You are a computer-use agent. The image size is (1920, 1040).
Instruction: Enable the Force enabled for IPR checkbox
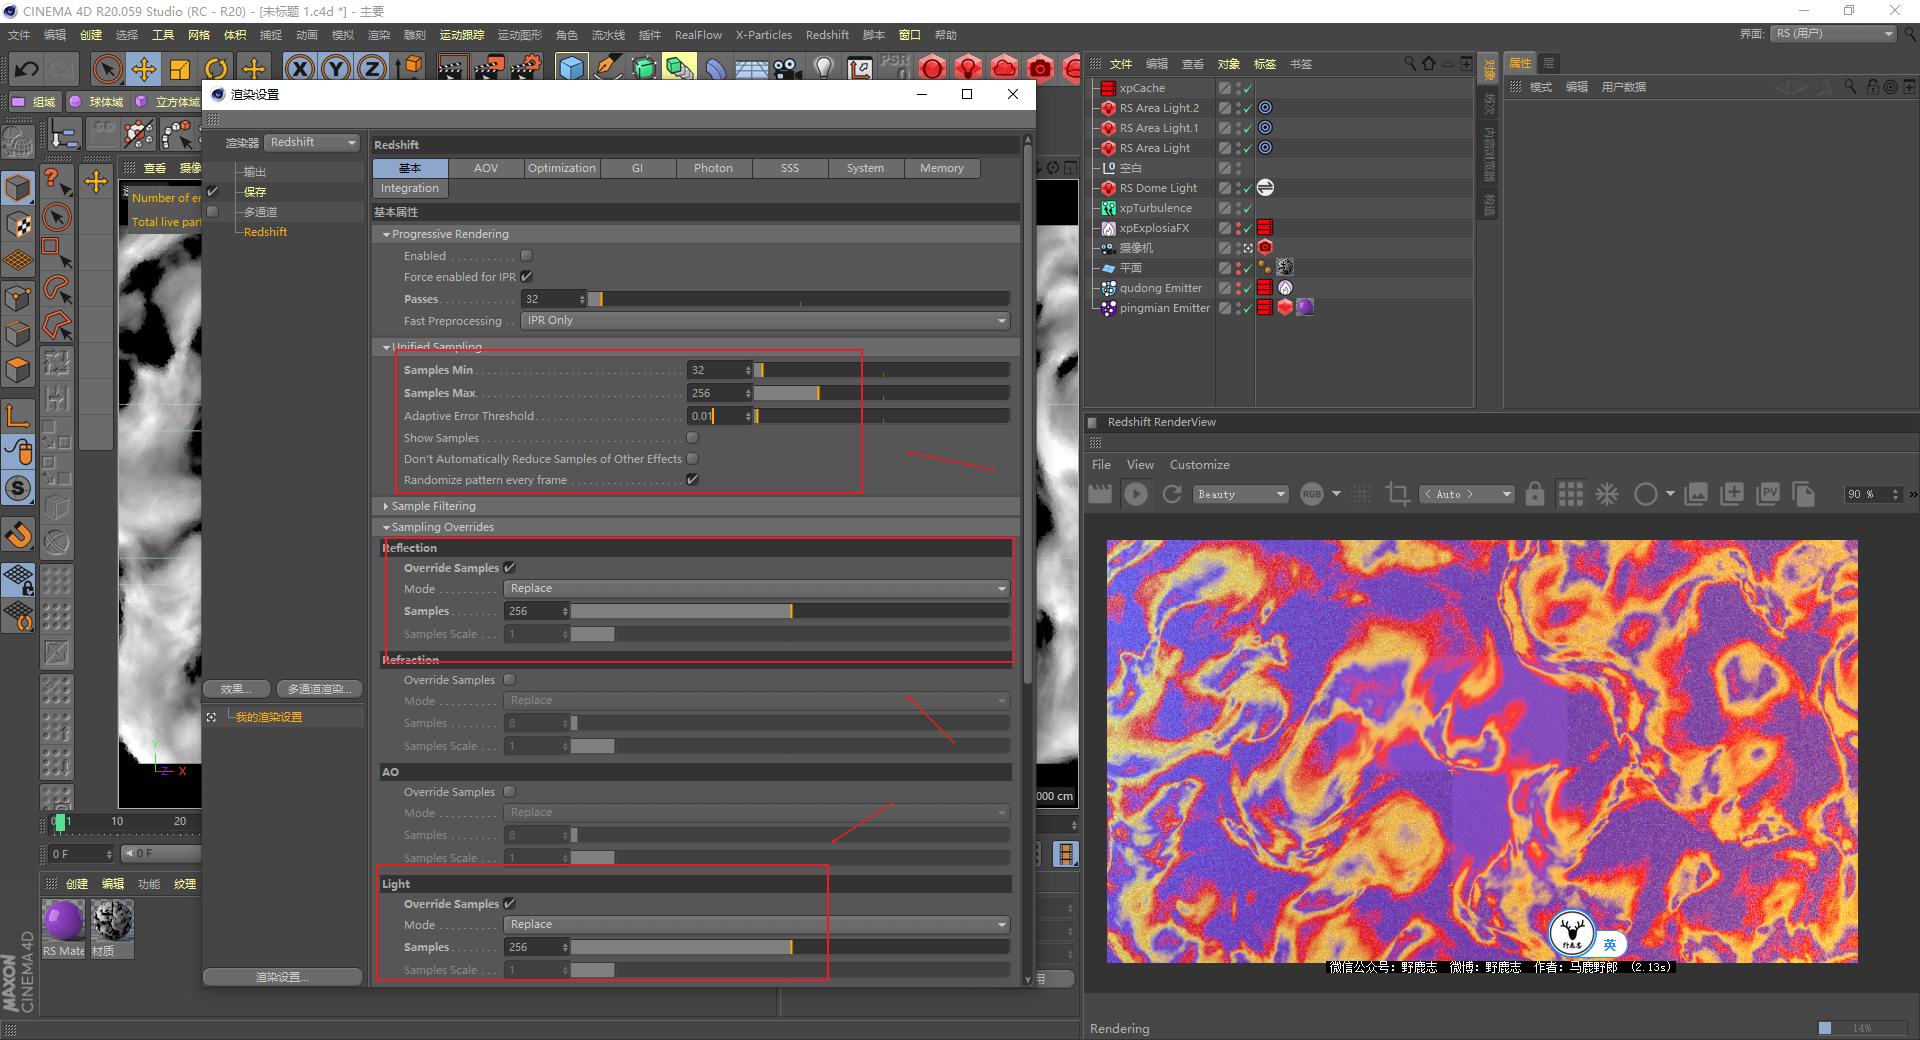pos(525,277)
